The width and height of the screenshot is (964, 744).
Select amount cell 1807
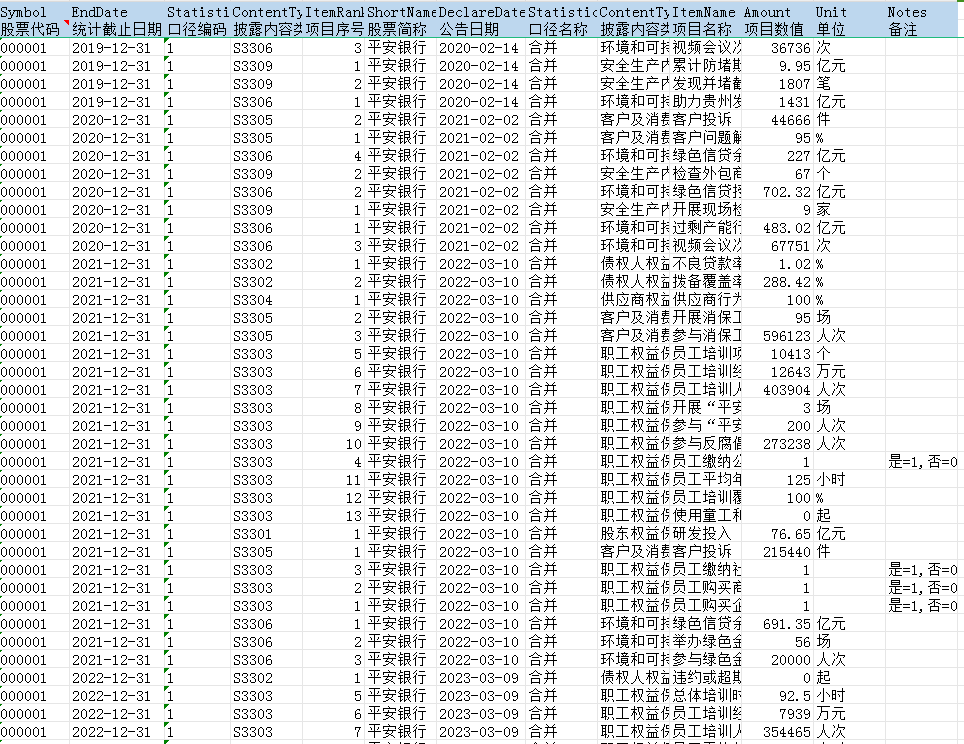coord(778,84)
